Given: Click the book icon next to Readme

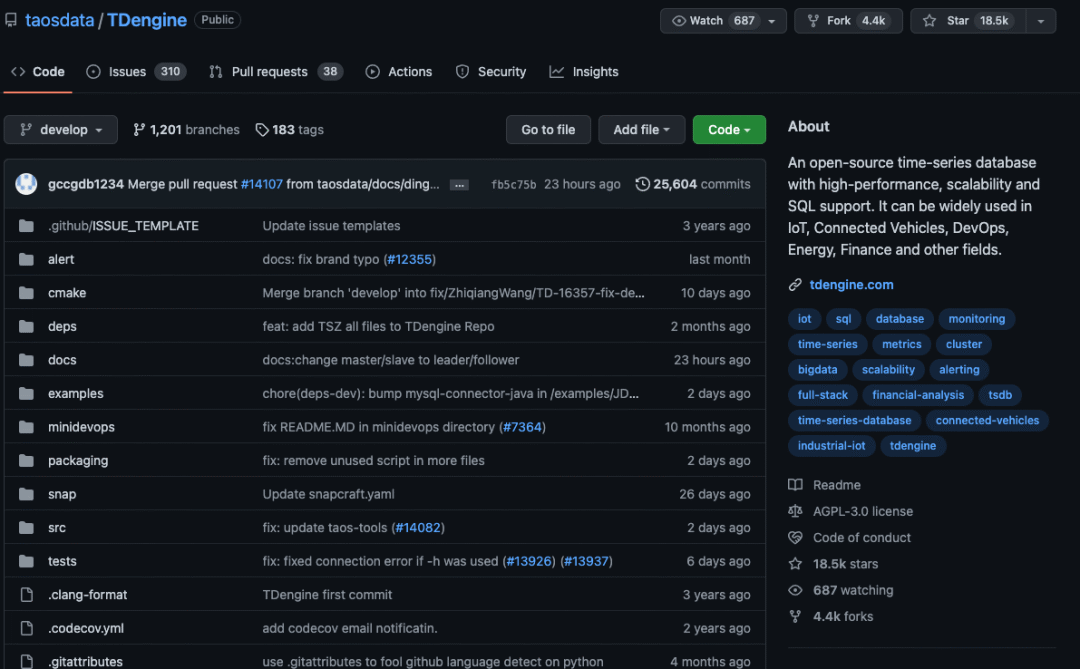Looking at the screenshot, I should click(x=795, y=485).
